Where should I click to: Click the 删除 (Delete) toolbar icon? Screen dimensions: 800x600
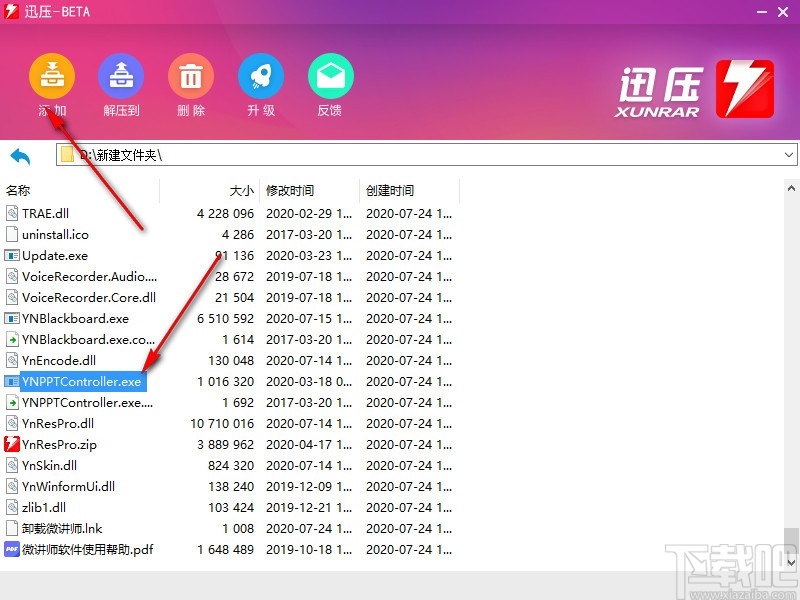click(x=190, y=75)
